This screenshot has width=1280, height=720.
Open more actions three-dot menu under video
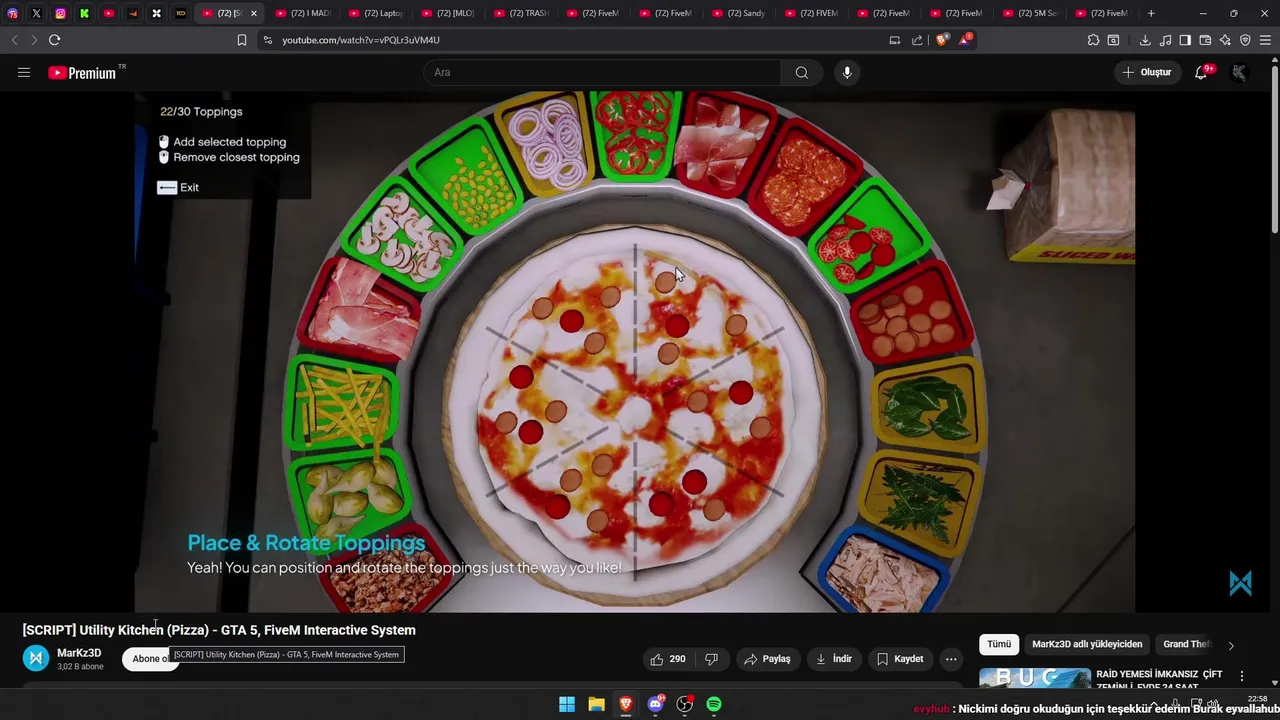[x=951, y=659]
